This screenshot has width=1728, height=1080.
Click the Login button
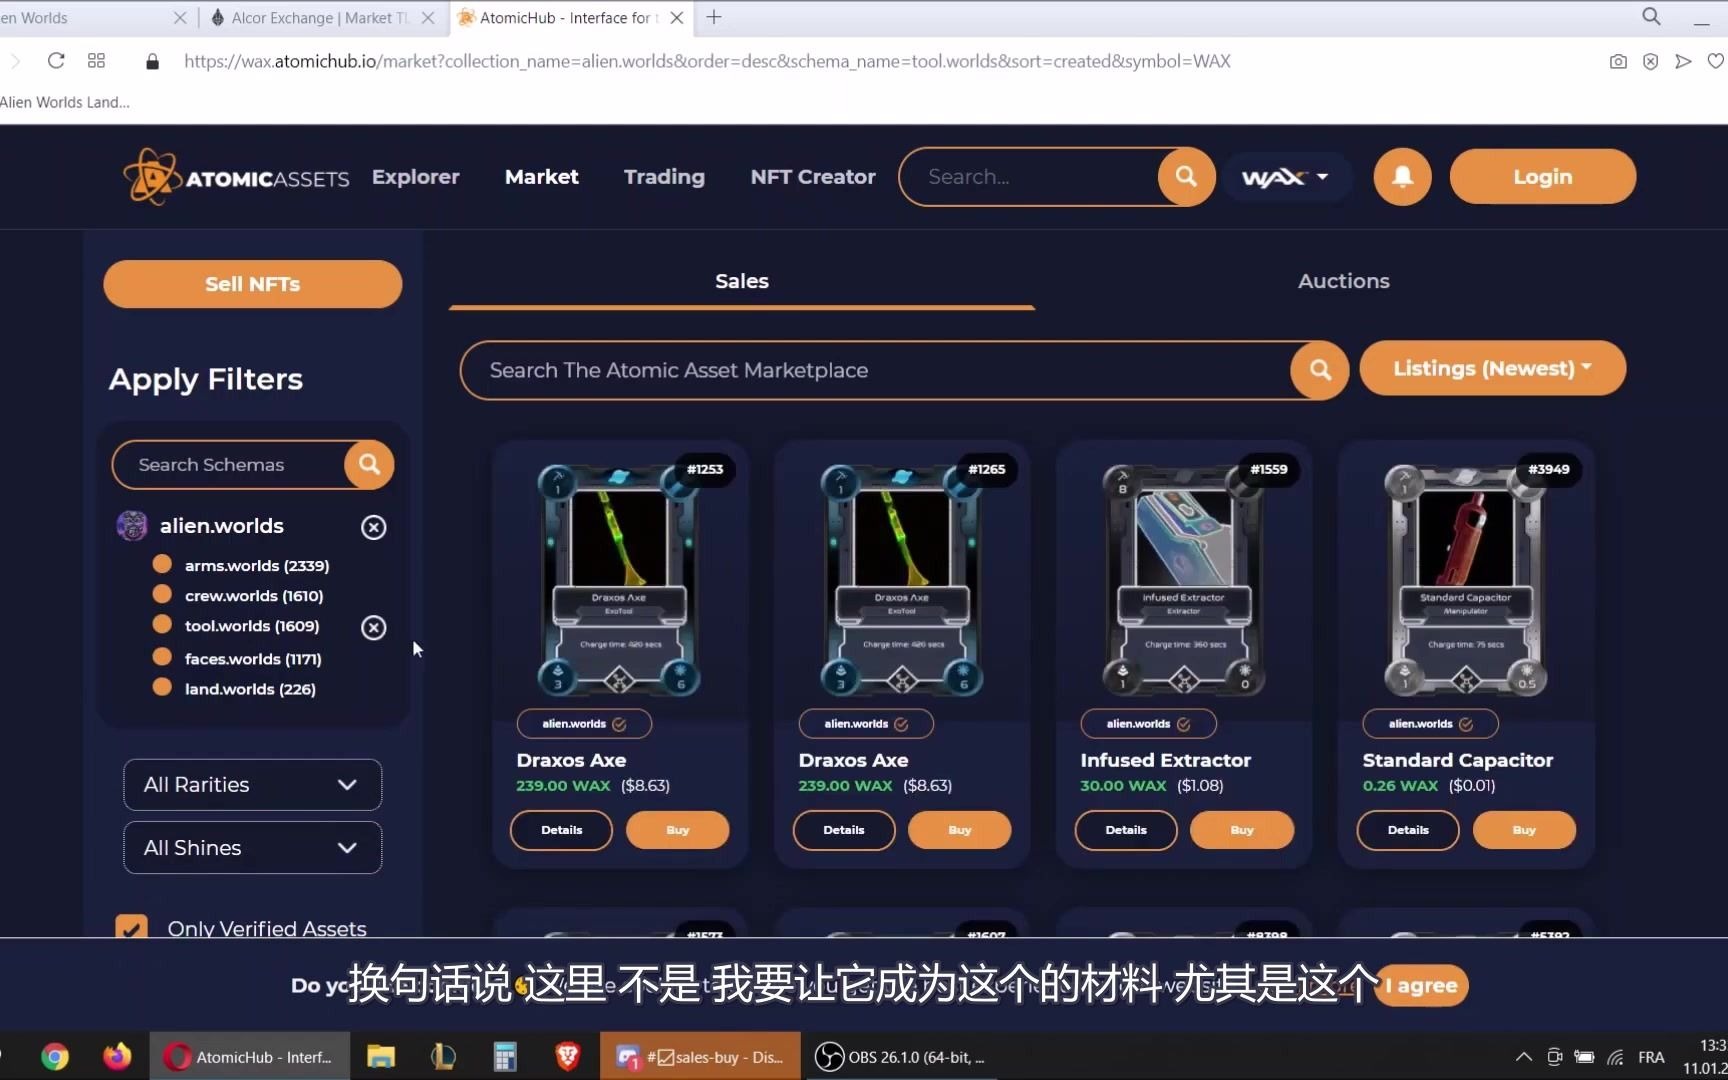(1542, 177)
